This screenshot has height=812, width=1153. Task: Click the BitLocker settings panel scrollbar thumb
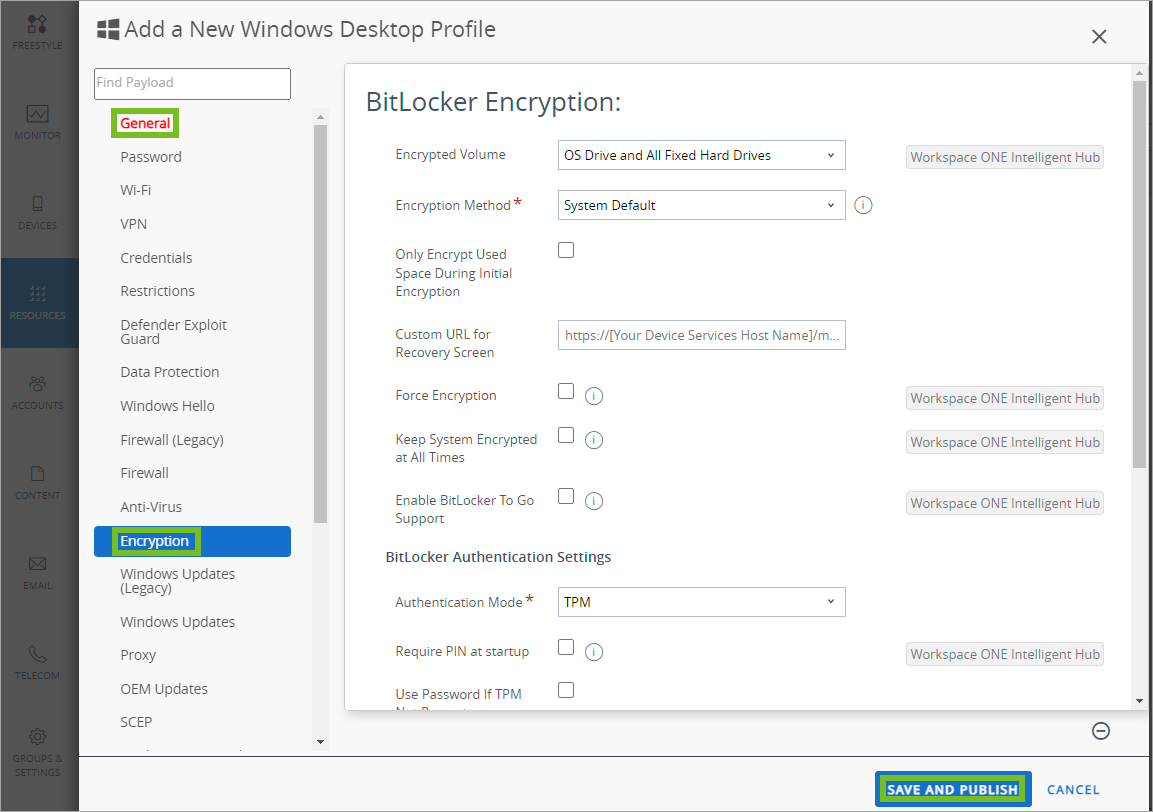coord(1139,274)
